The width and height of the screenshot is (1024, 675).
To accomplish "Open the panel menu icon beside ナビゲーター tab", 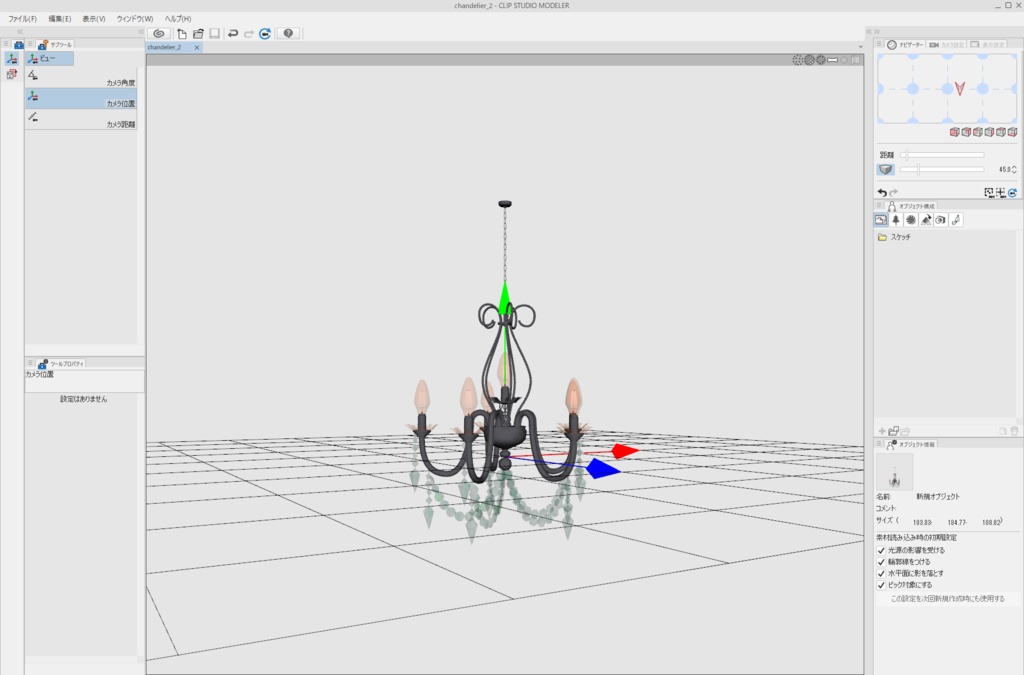I will coord(879,44).
